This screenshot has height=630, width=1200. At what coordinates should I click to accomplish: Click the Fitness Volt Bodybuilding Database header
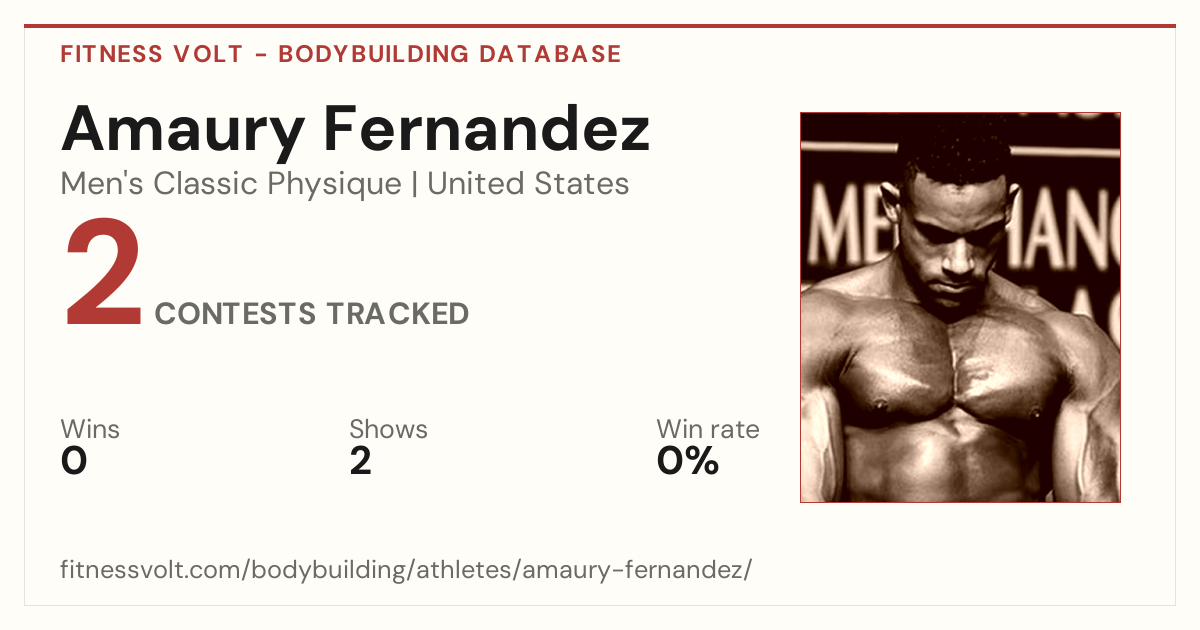click(x=341, y=54)
